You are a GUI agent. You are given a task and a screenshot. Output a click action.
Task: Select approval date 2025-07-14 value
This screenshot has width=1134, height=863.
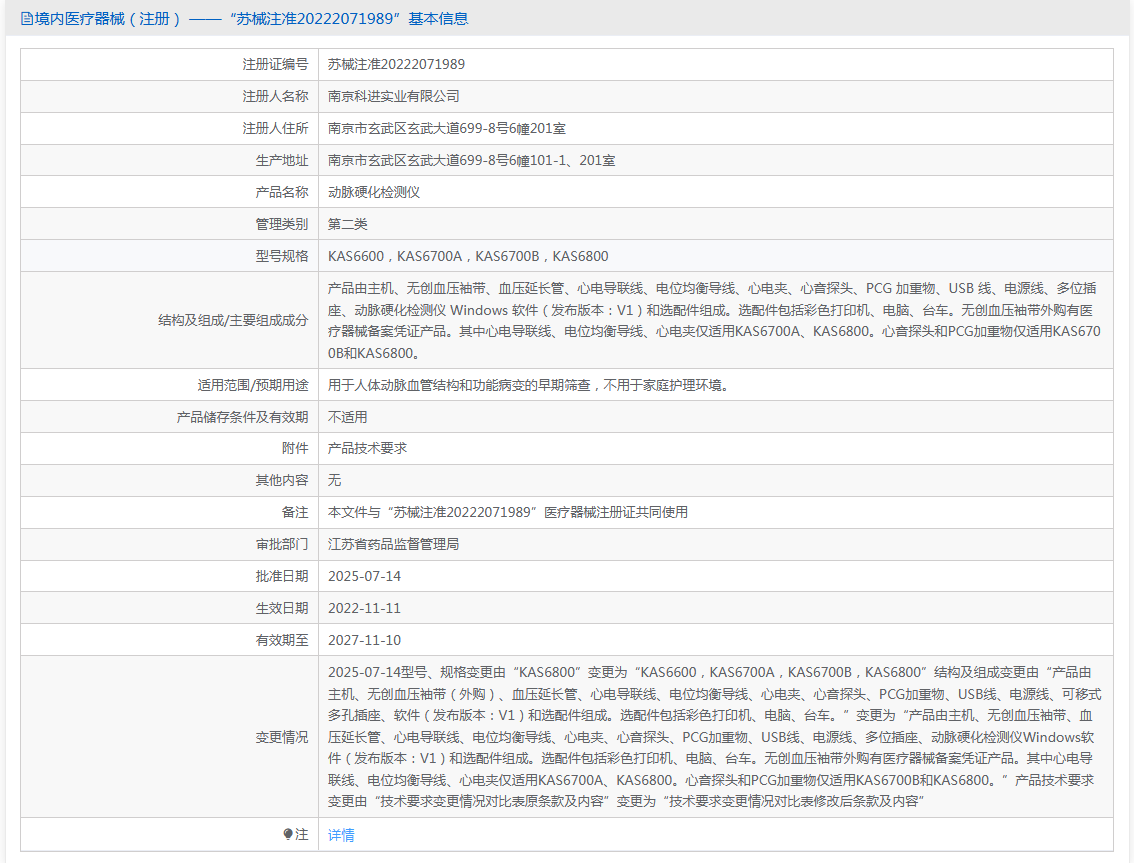[x=364, y=577]
